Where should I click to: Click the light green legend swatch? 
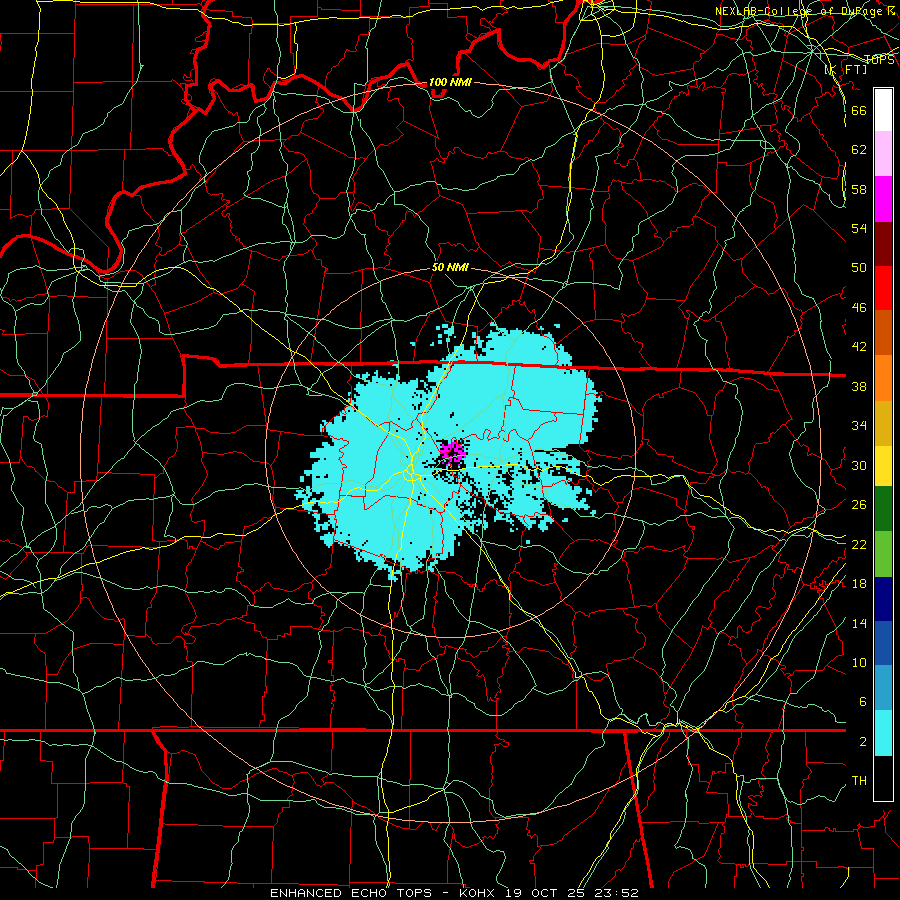pos(883,554)
